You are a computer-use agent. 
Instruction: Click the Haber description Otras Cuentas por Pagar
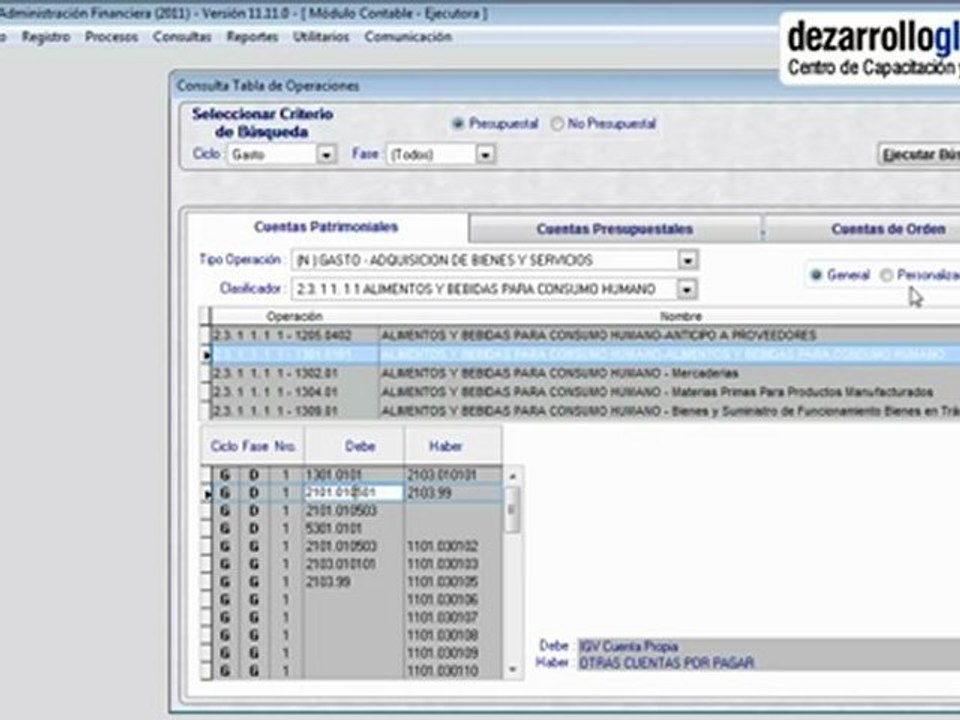[768, 662]
